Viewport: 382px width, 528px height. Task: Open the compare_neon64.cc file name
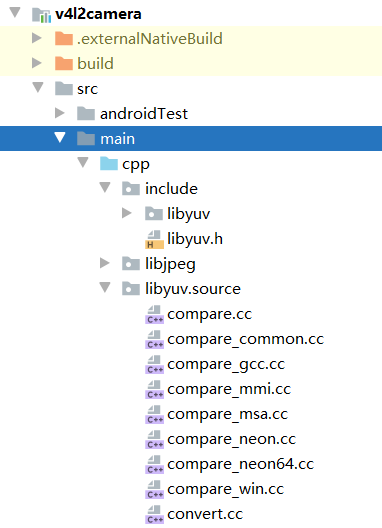pos(241,464)
